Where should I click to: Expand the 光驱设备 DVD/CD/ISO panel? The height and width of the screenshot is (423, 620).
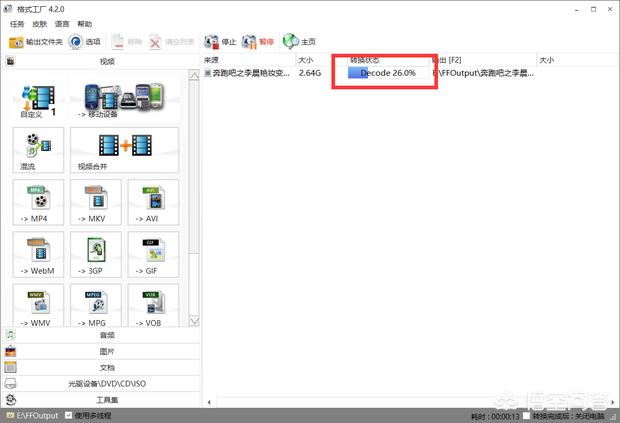(x=106, y=383)
